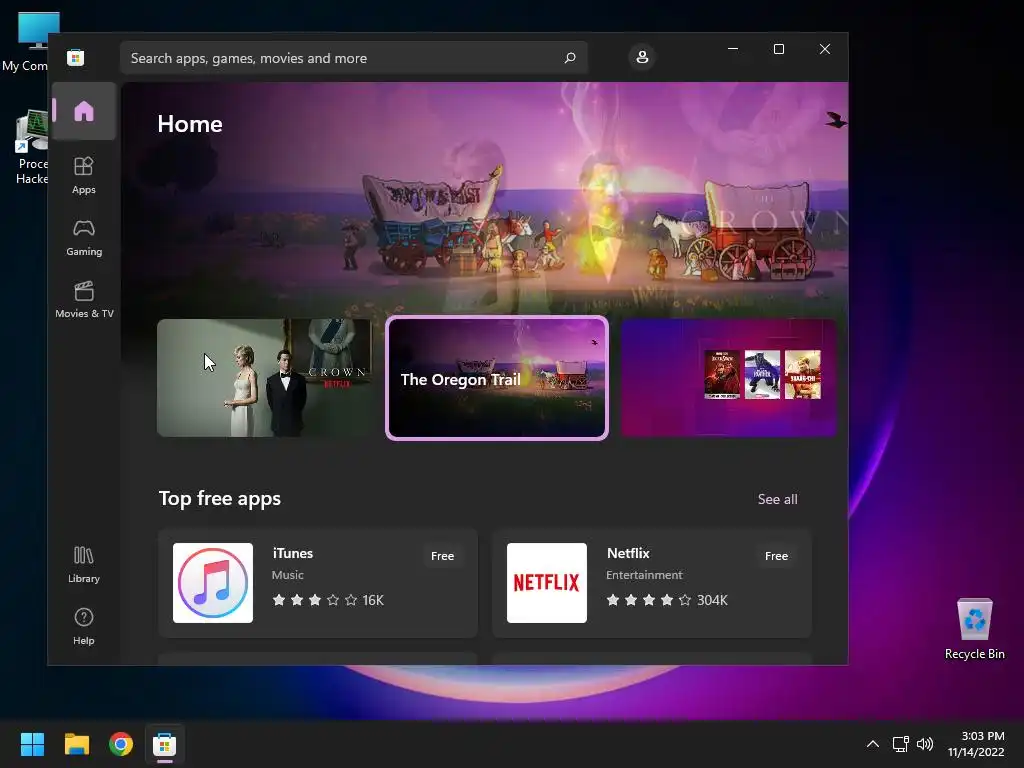
Task: Click the Free button for Netflix
Action: coord(776,556)
